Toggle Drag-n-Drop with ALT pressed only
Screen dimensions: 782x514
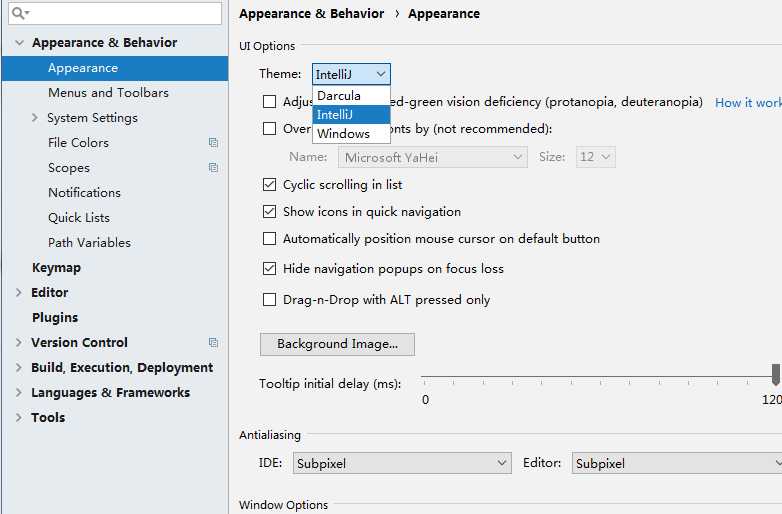click(269, 300)
